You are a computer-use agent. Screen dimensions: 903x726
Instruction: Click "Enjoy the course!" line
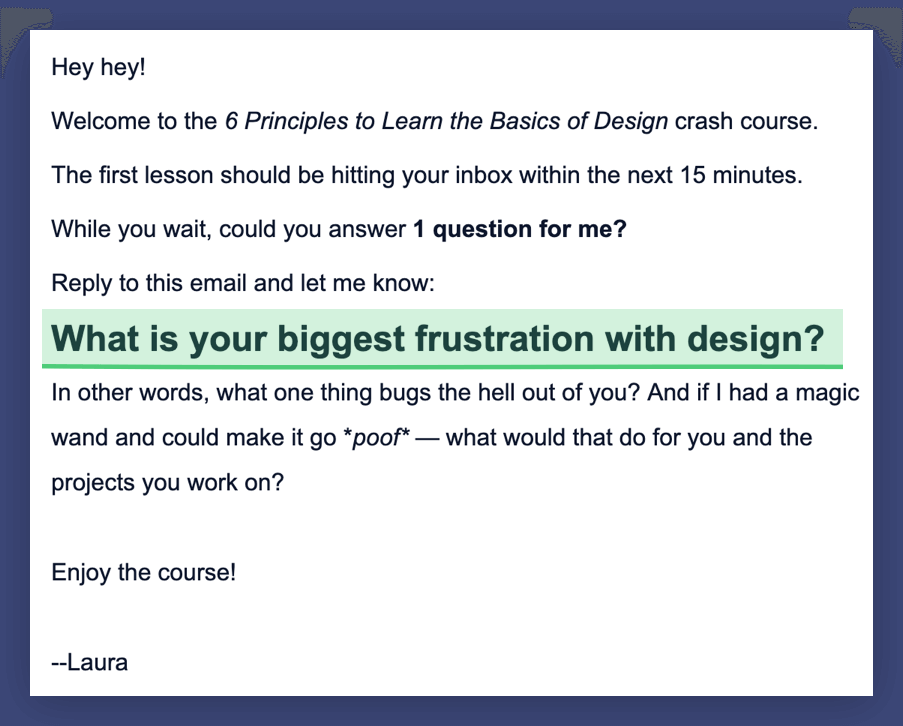point(143,573)
